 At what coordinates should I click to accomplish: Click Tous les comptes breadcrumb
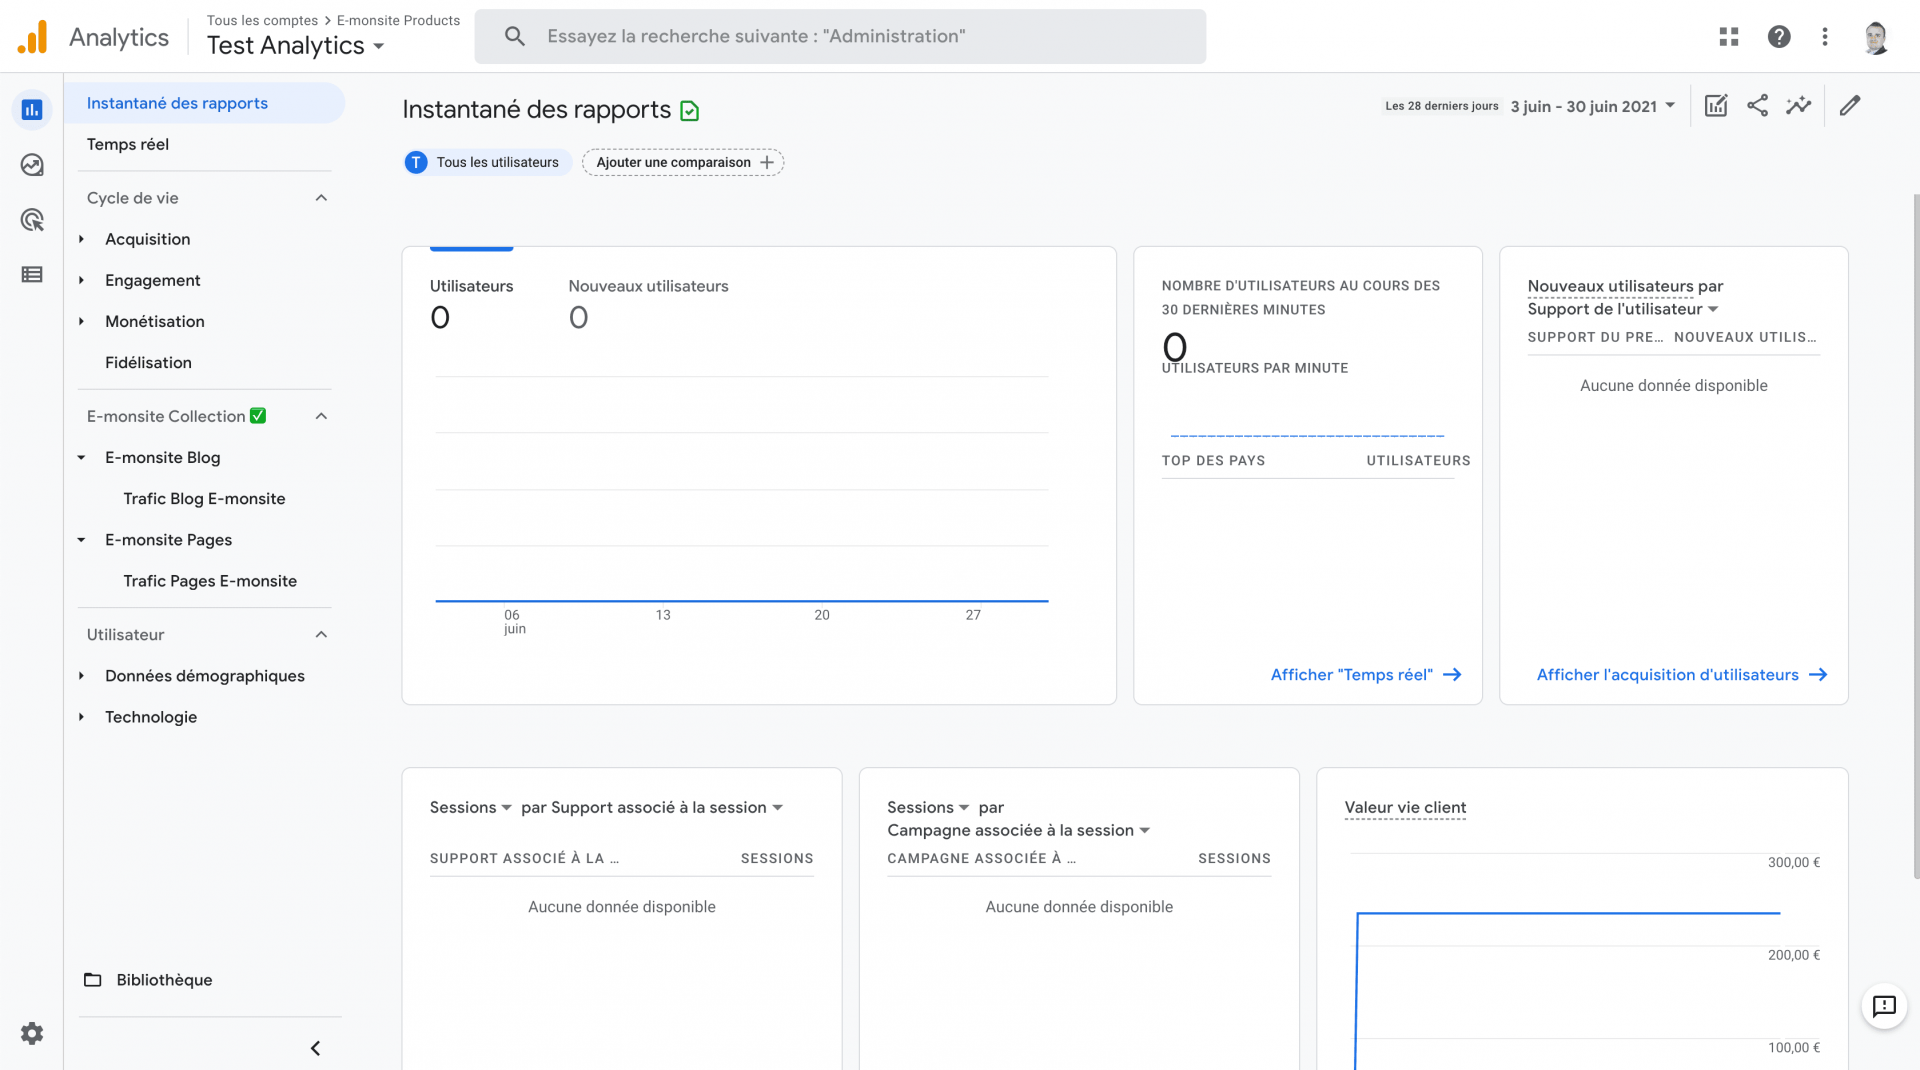262,20
